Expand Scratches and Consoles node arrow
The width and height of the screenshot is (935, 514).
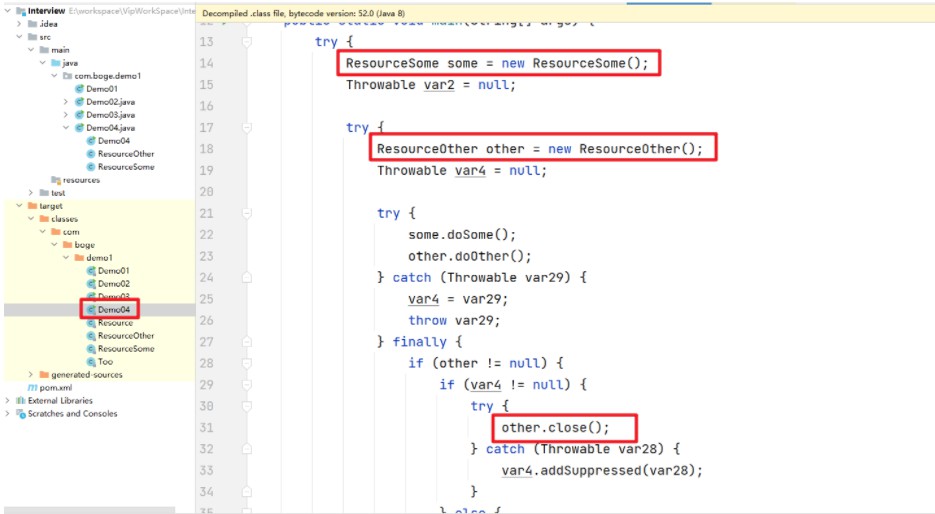tap(8, 414)
